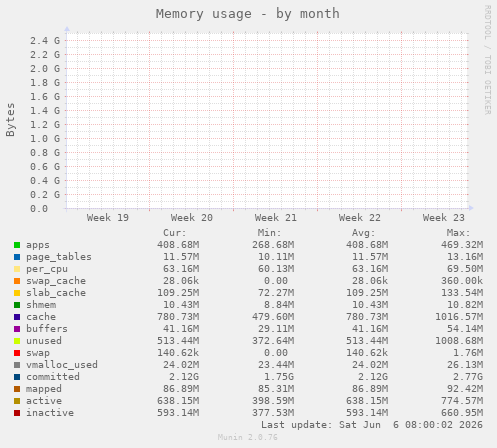Click the inactive Max value 660.95M

coord(462,413)
